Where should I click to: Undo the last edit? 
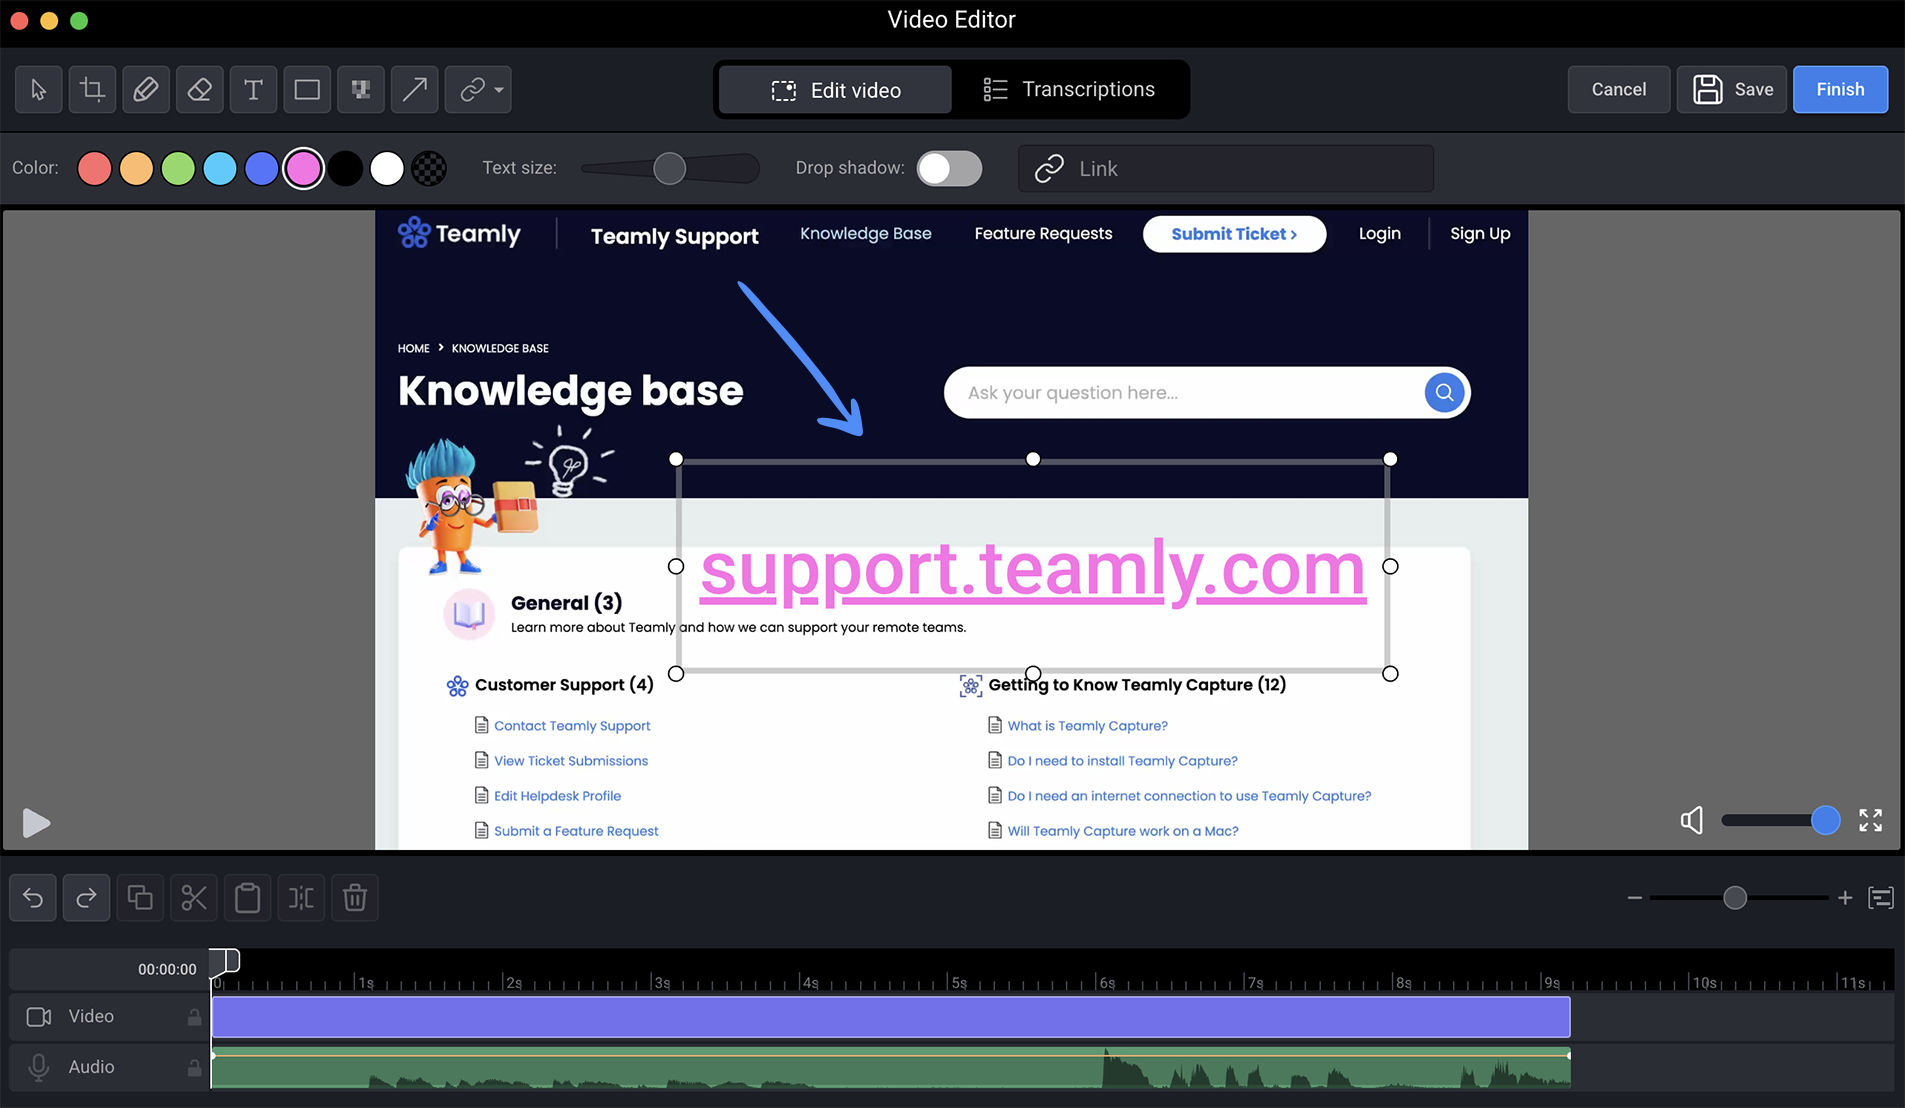click(x=33, y=898)
